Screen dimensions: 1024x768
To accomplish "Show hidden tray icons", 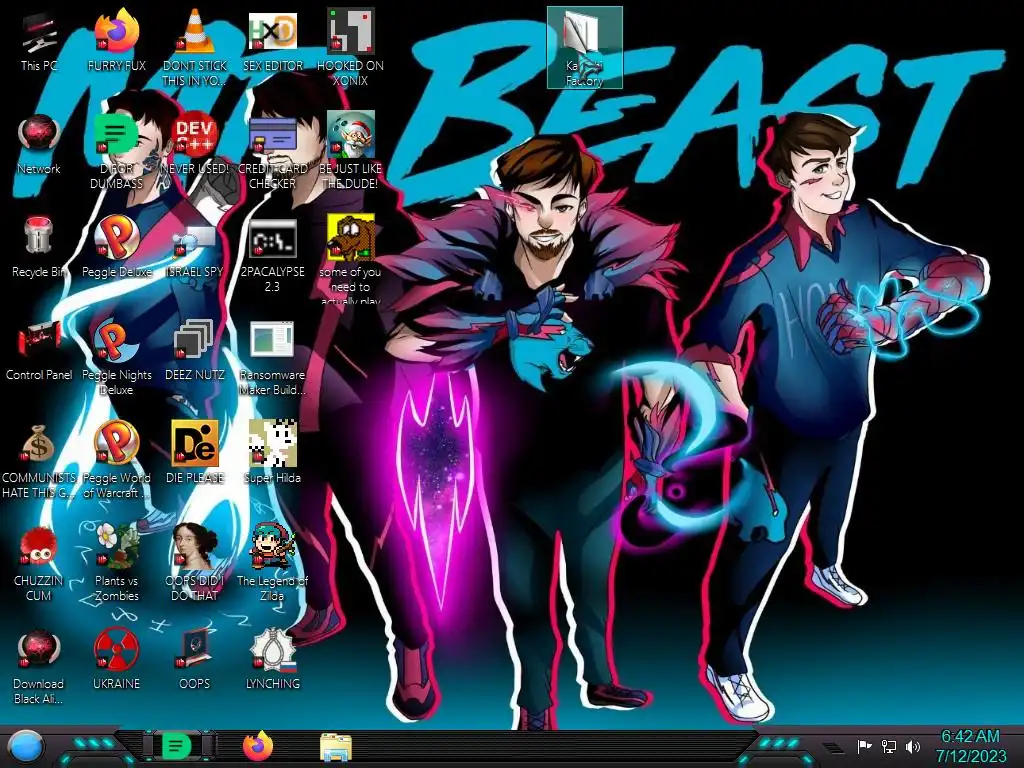I will 832,748.
